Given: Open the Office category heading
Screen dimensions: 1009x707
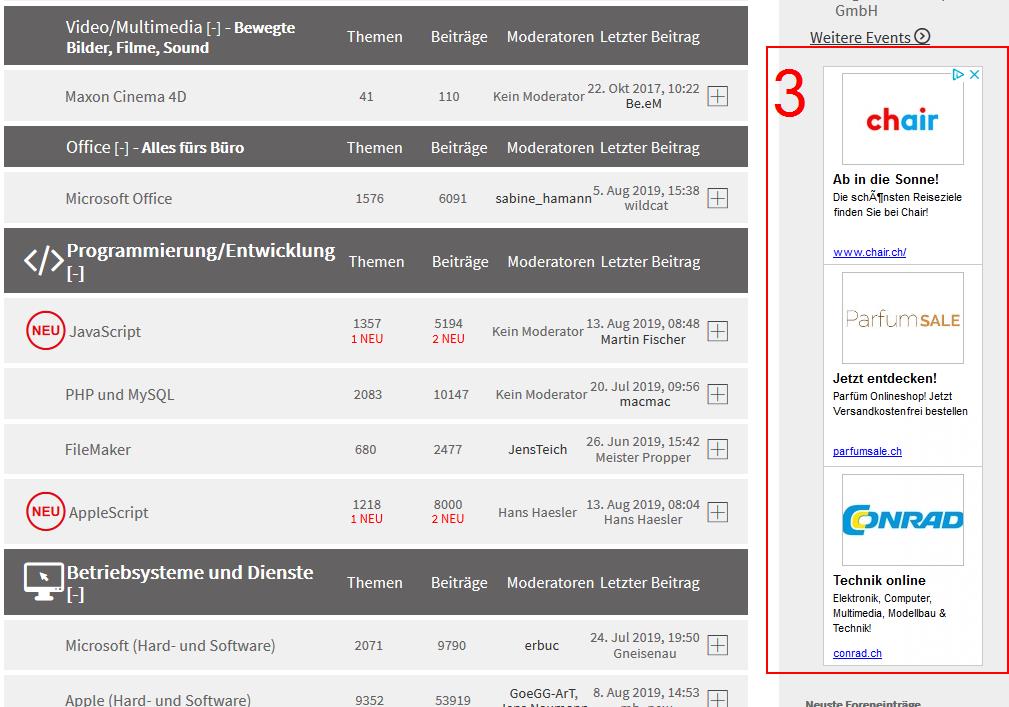Looking at the screenshot, I should pyautogui.click(x=88, y=147).
